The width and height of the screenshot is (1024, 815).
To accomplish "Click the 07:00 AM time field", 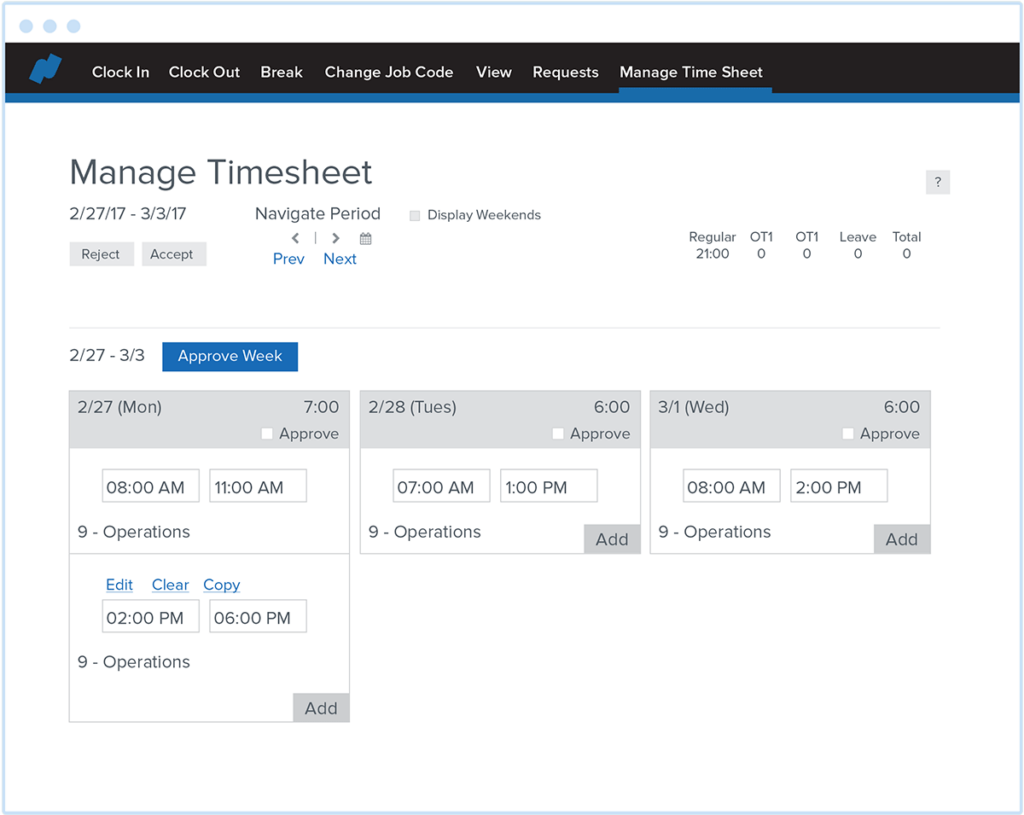I will point(441,486).
